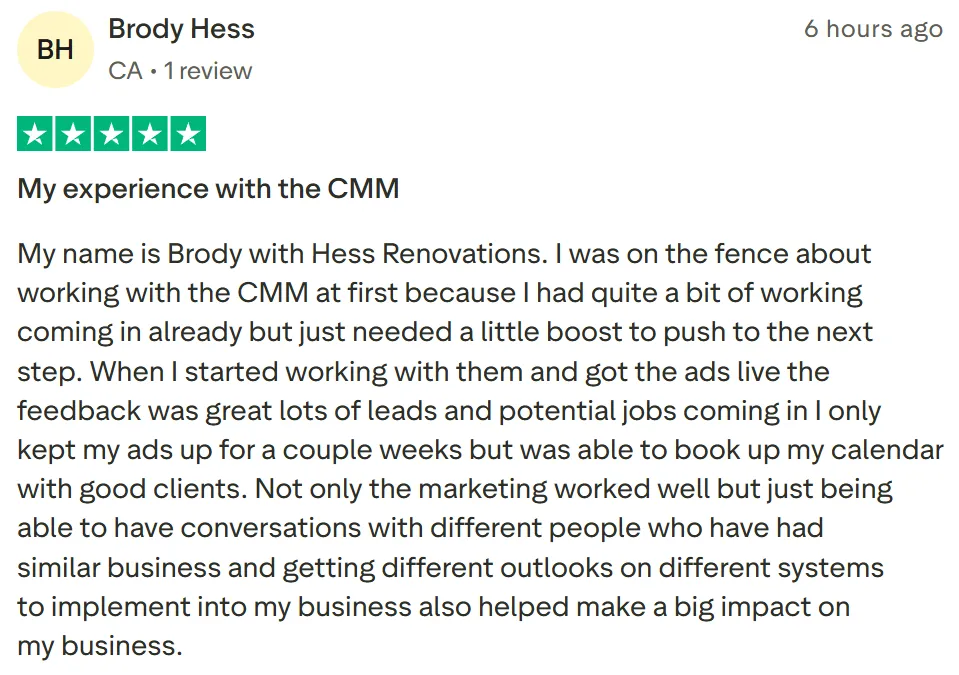Image resolution: width=959 pixels, height=675 pixels.
Task: Click the fourth green rating star
Action: coord(150,133)
